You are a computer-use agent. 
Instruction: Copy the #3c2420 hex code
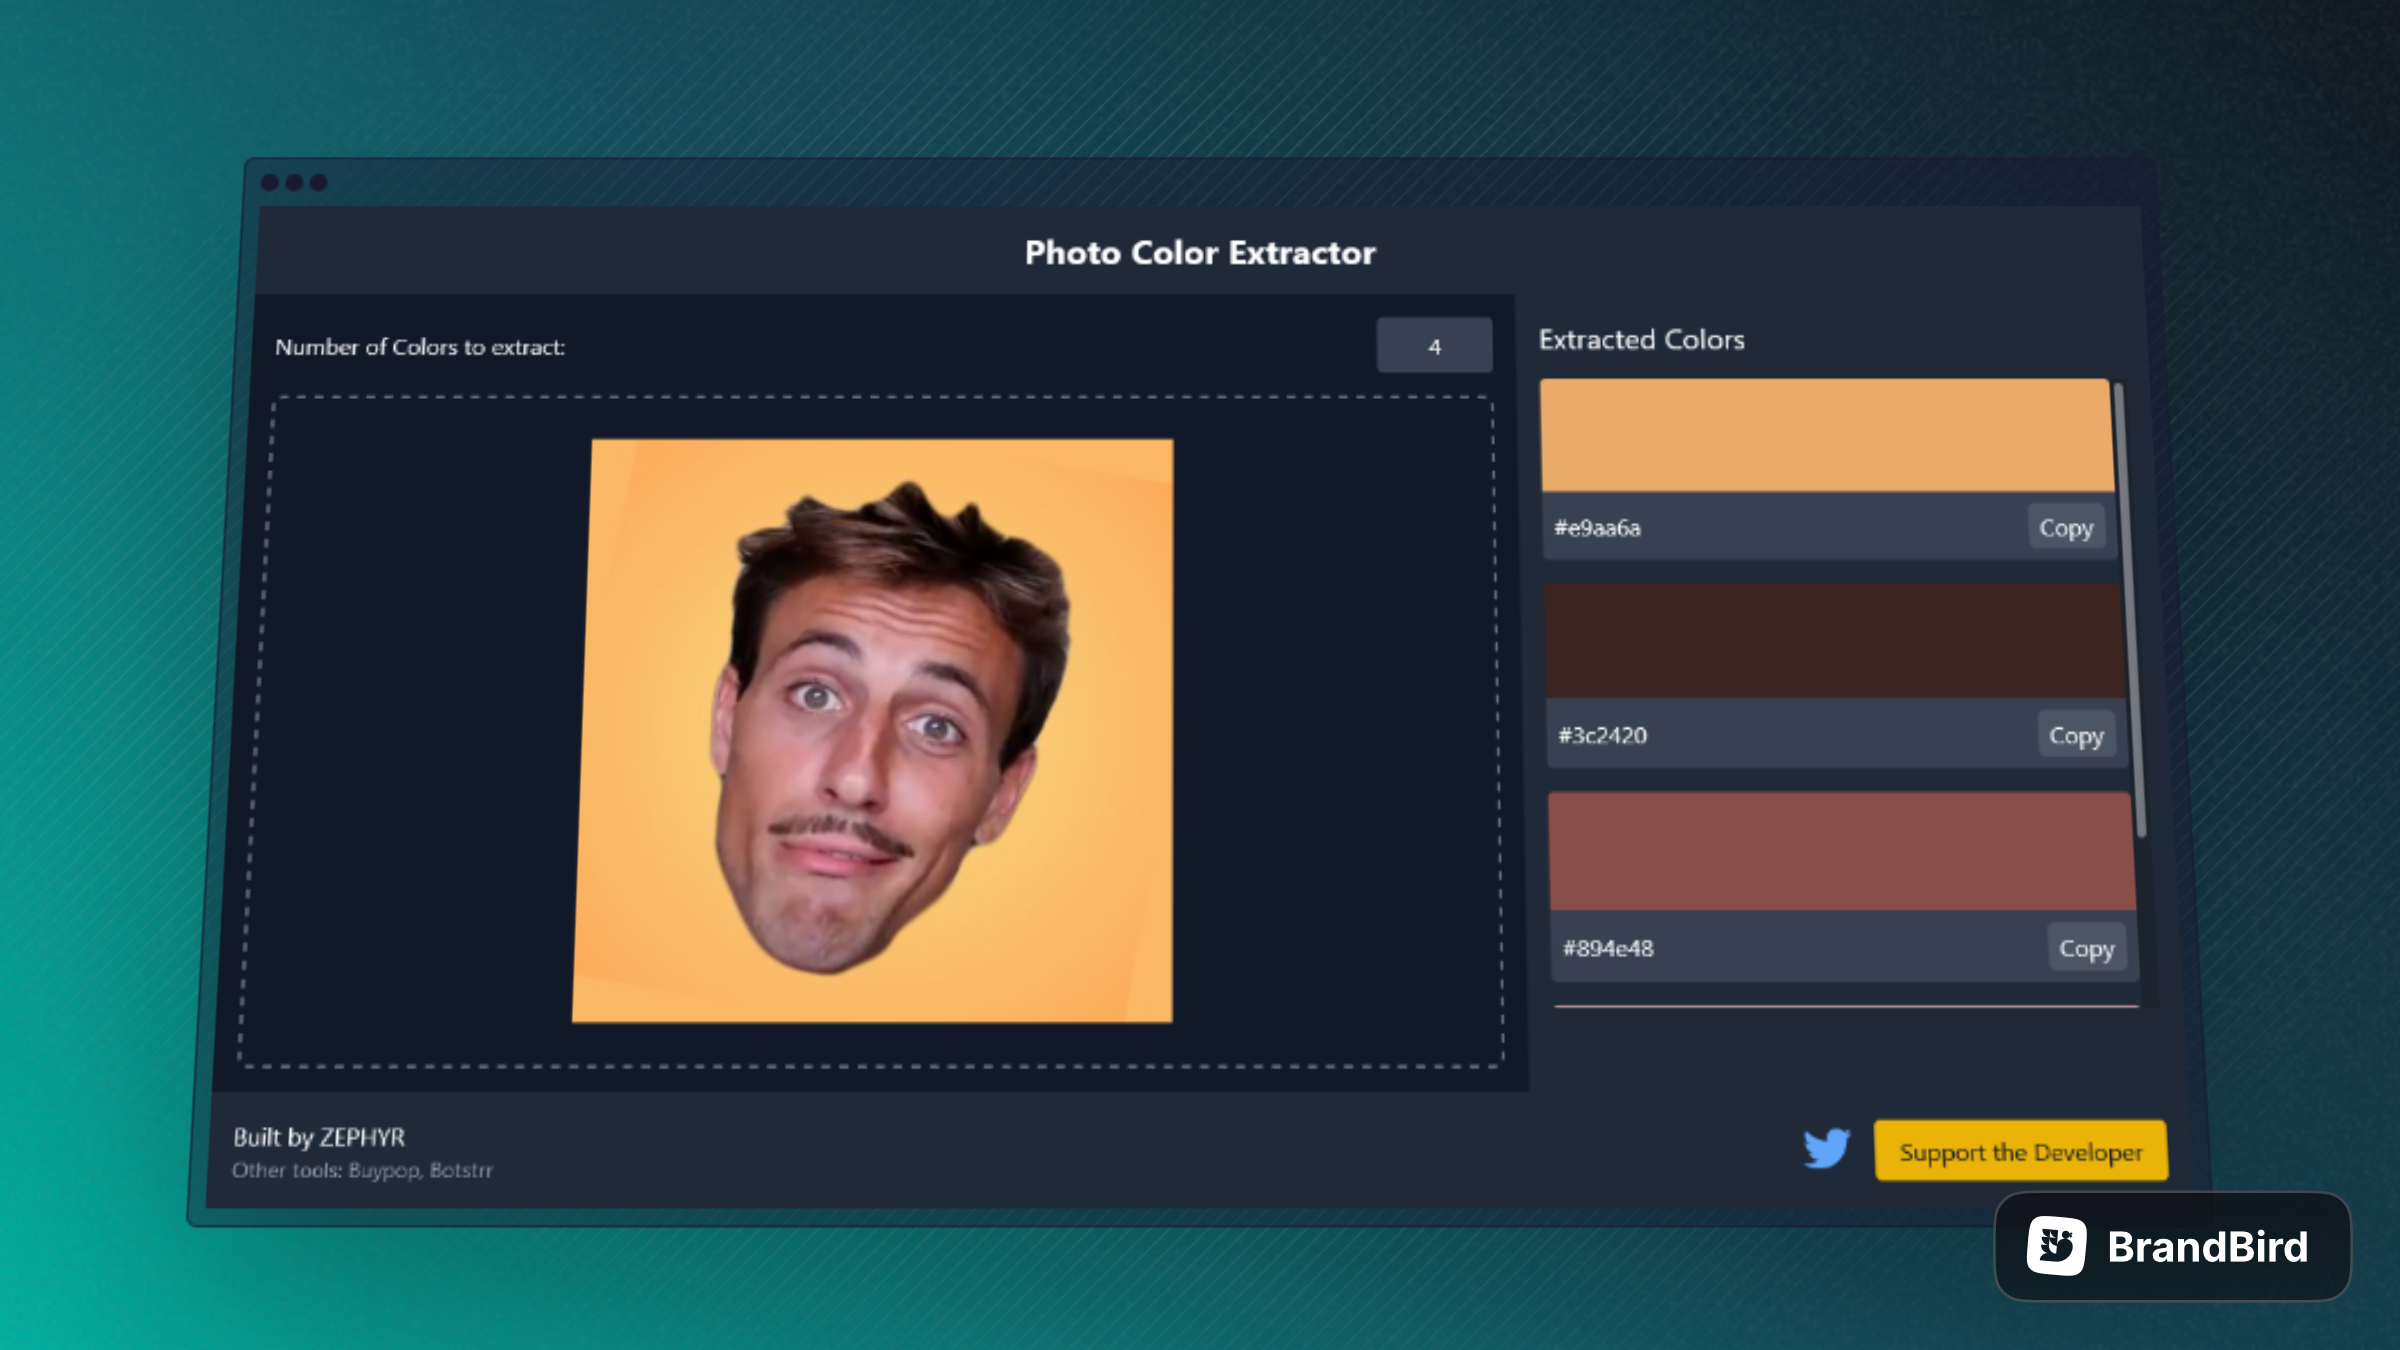tap(2076, 735)
